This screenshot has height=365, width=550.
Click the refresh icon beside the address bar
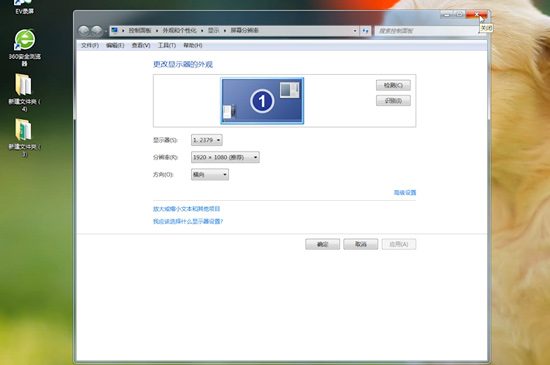point(365,31)
